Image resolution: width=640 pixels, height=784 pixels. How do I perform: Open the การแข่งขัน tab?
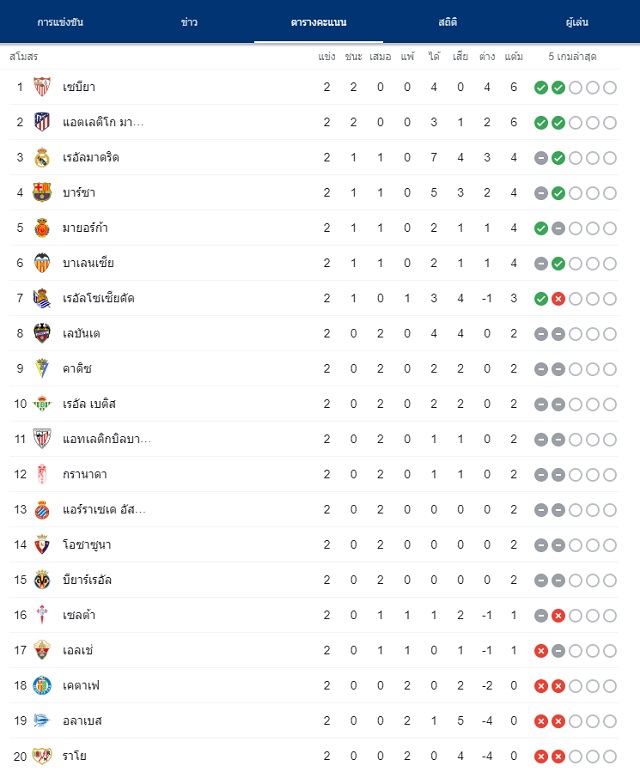[x=60, y=22]
